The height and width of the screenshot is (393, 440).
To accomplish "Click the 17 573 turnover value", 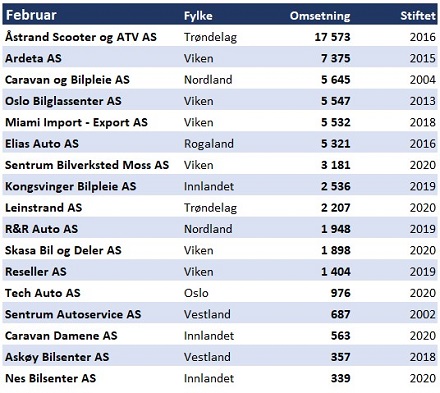I will pyautogui.click(x=332, y=37).
